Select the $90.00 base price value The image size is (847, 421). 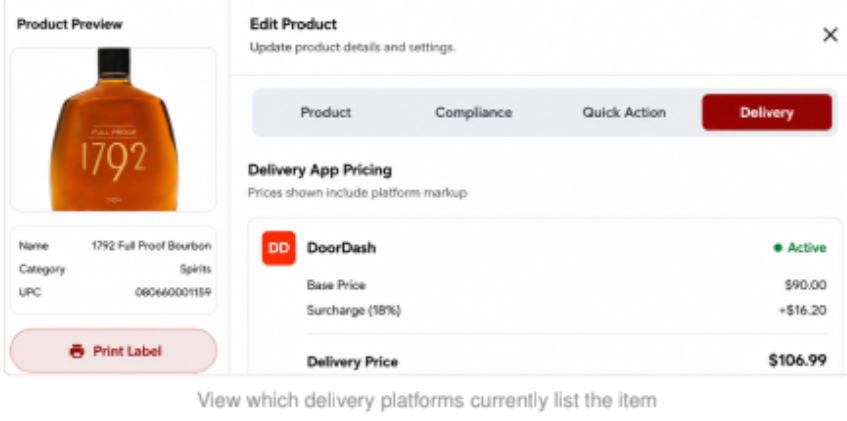[805, 285]
